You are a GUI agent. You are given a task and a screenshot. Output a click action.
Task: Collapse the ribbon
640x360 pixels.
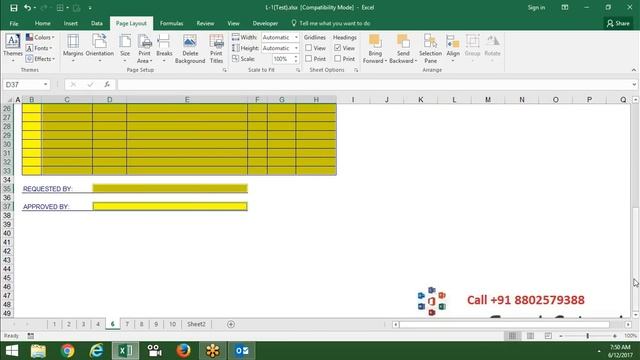coord(633,70)
